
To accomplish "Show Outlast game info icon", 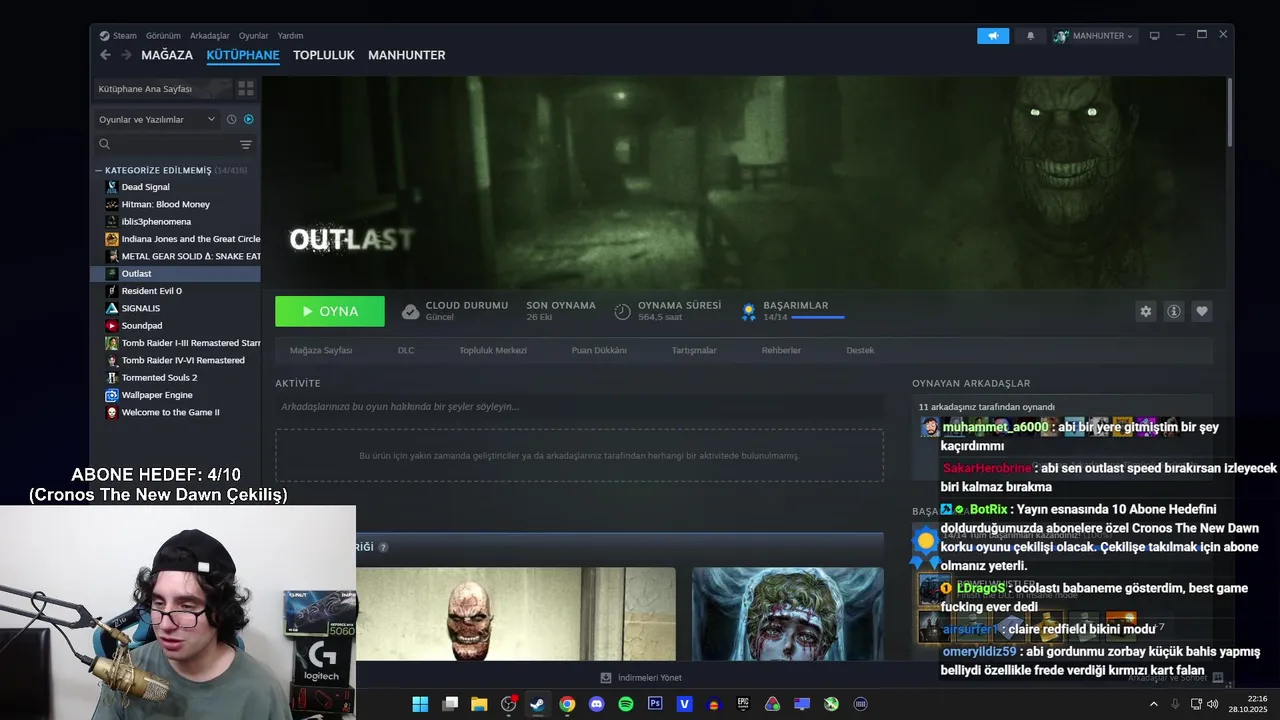I will coord(1174,311).
